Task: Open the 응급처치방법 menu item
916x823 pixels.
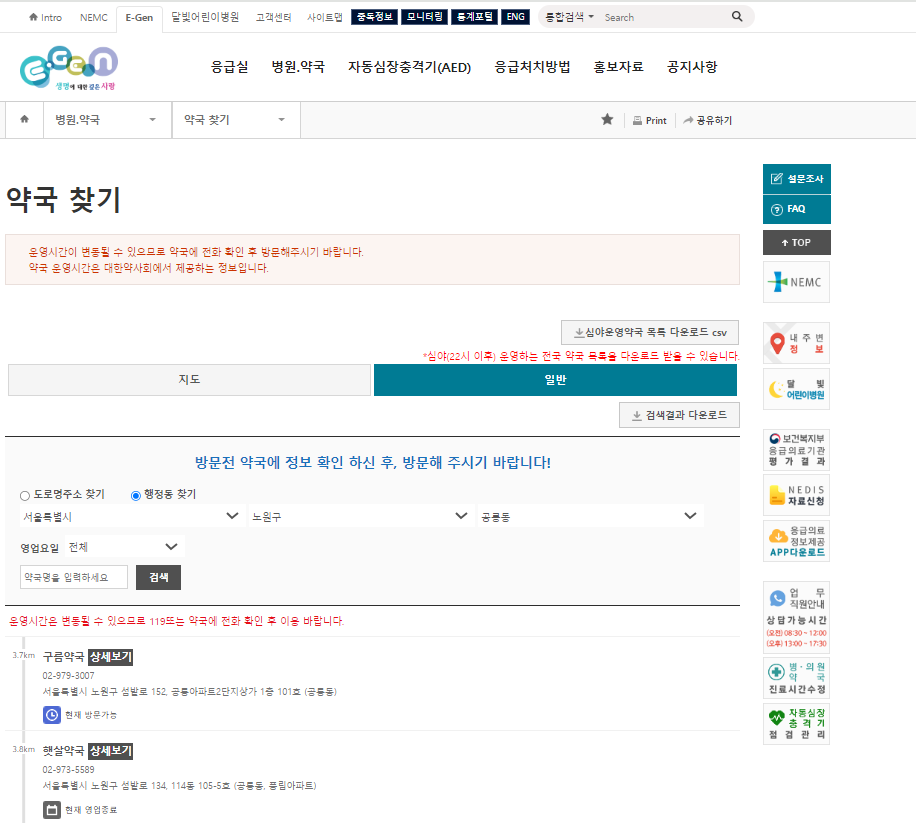Action: click(x=532, y=67)
